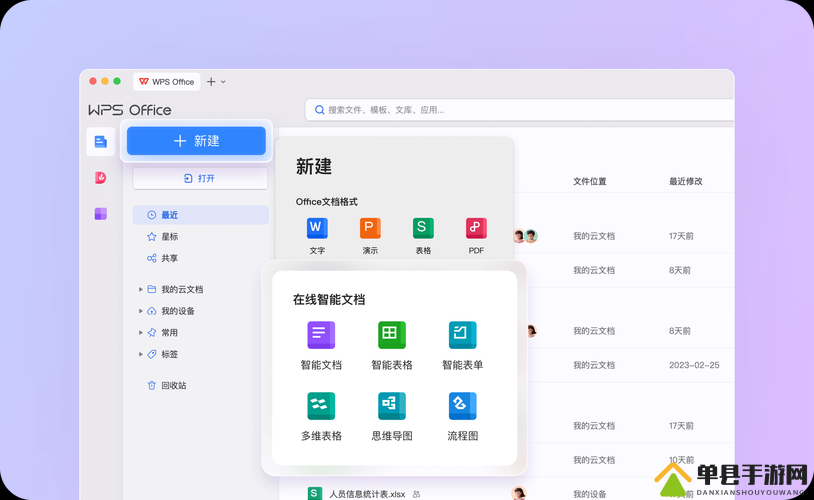
Task: Create a 智能表格 smart sheet
Action: tap(392, 345)
